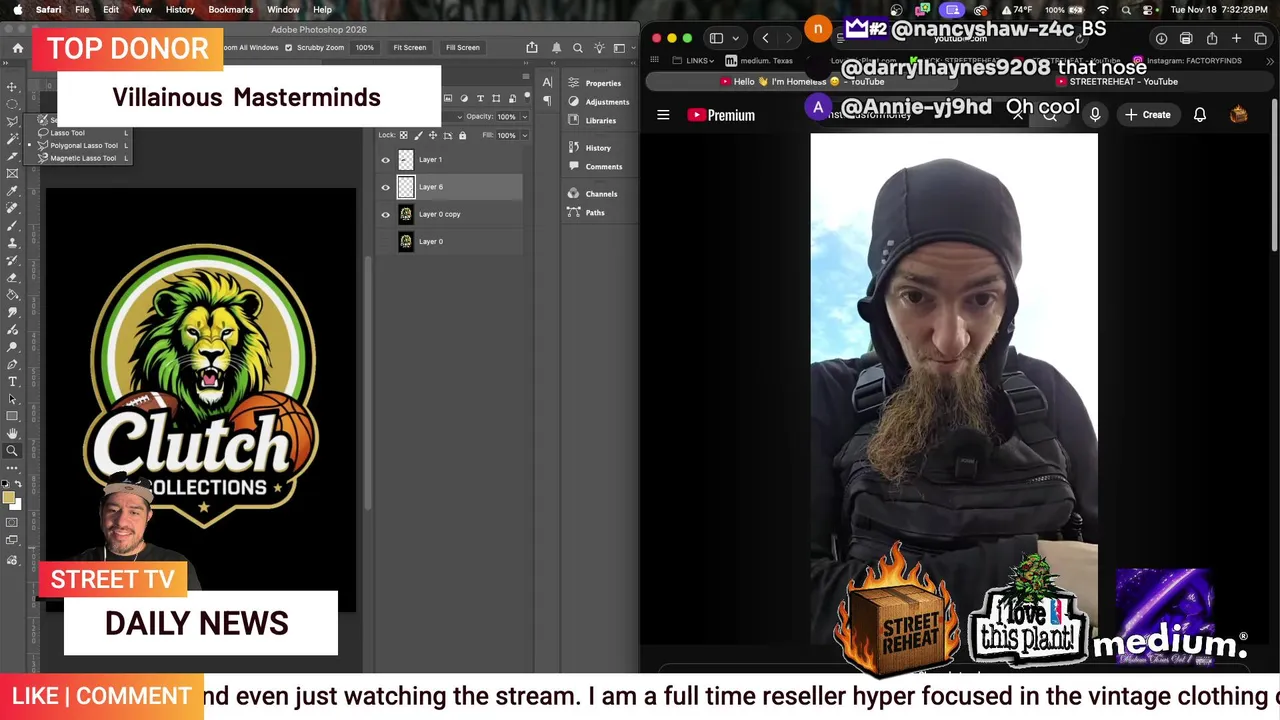Click the foreground color swatch
The width and height of the screenshot is (1280, 720).
tap(8, 496)
